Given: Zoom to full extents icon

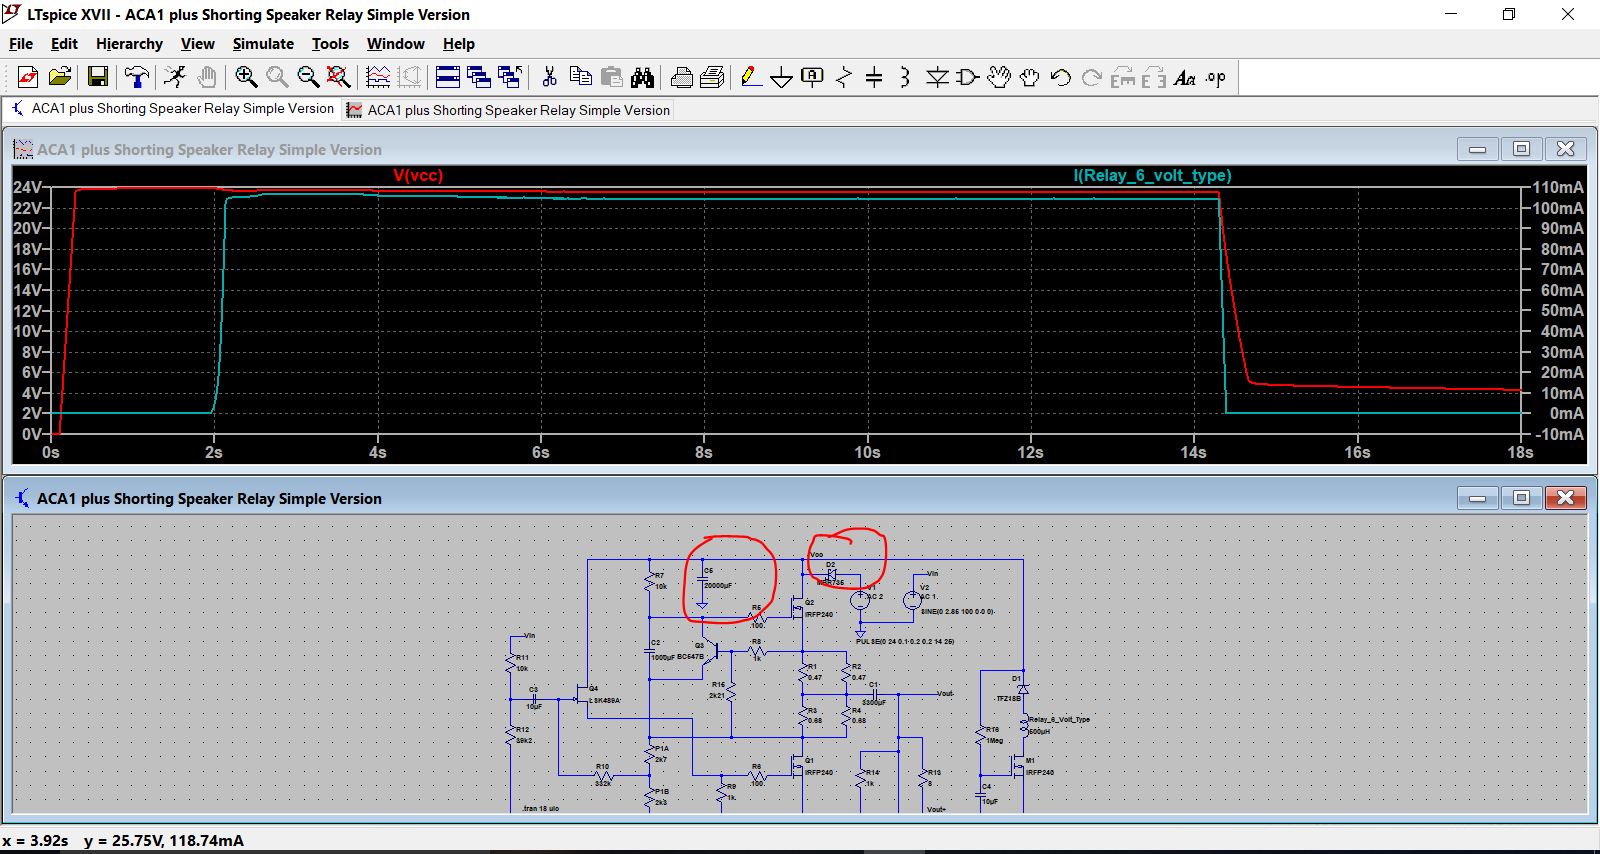Looking at the screenshot, I should click(339, 77).
